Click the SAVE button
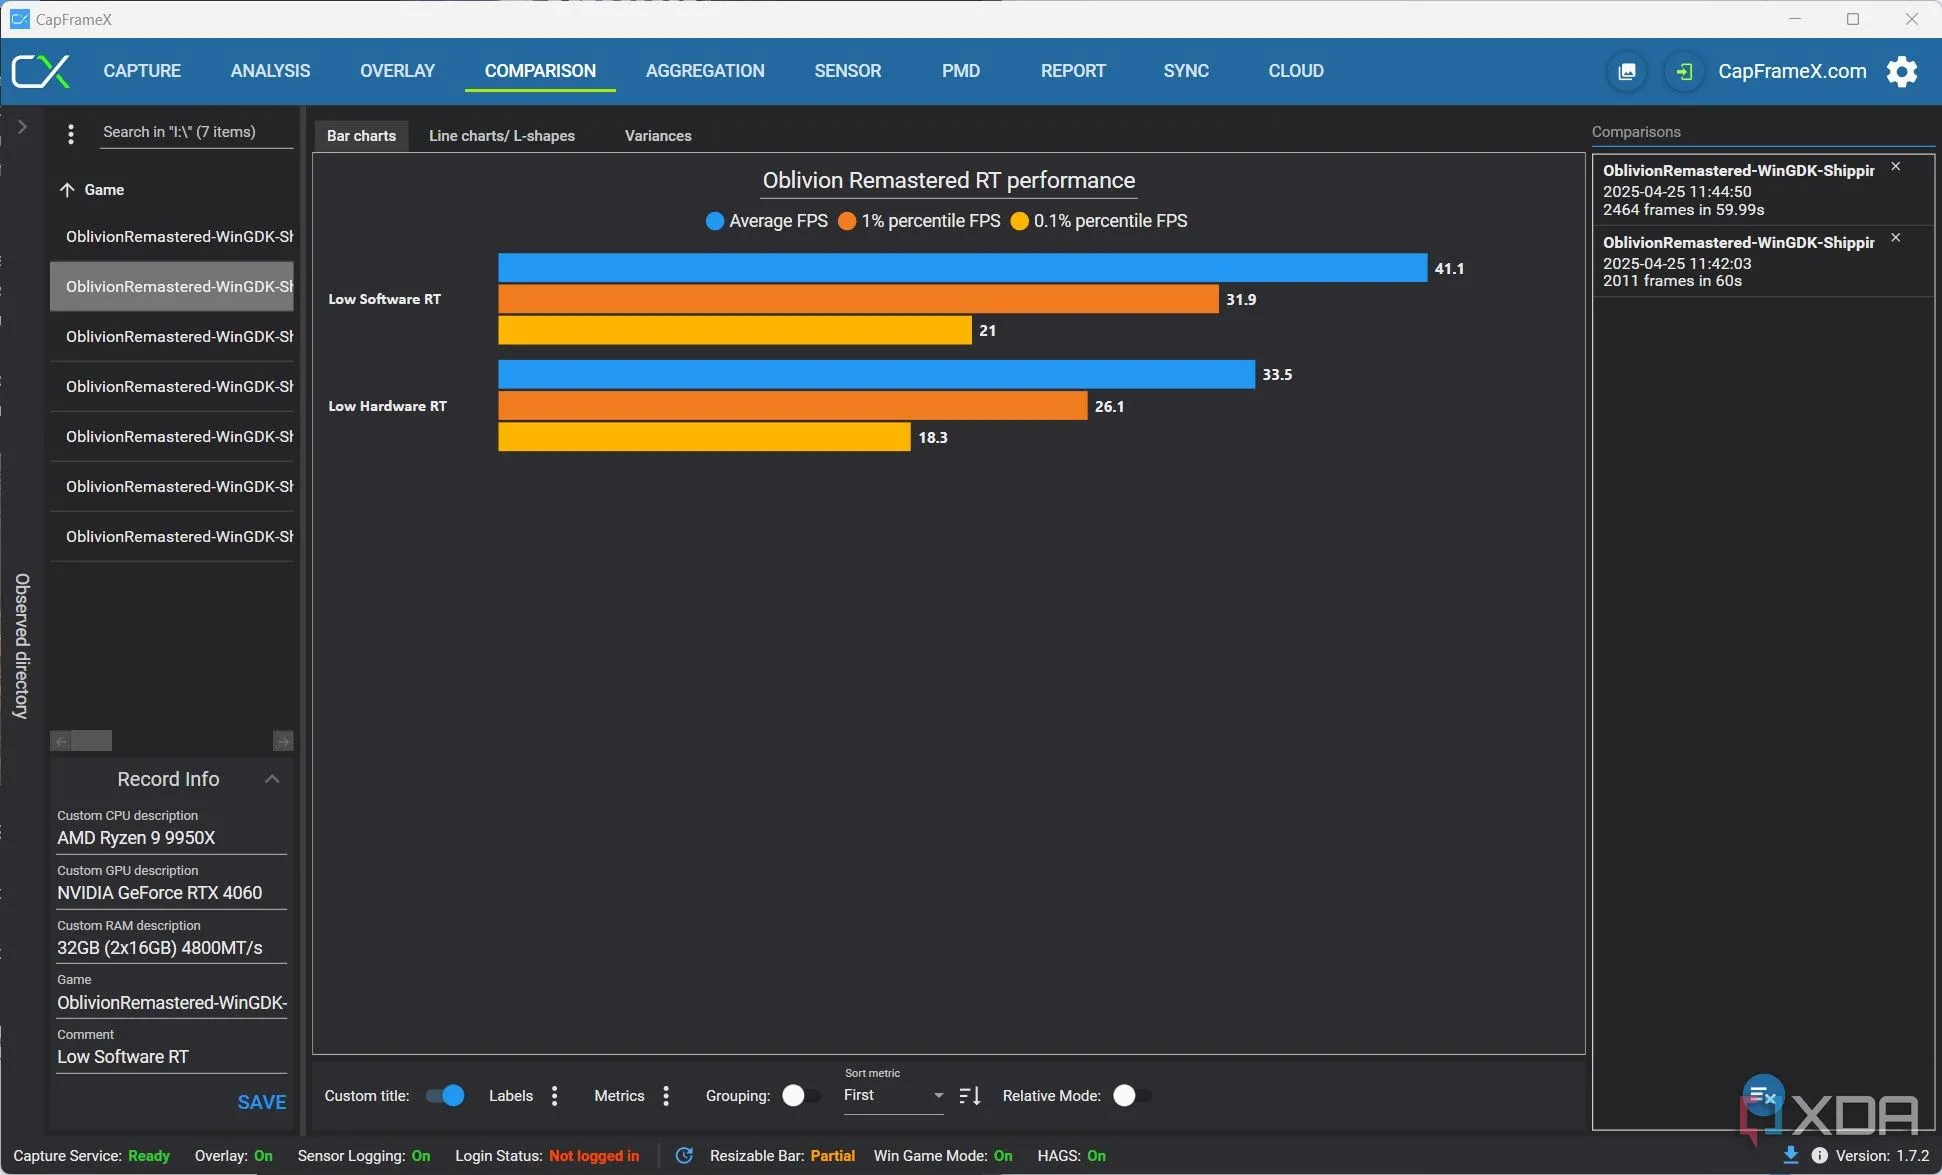Image resolution: width=1942 pixels, height=1175 pixels. point(261,1102)
